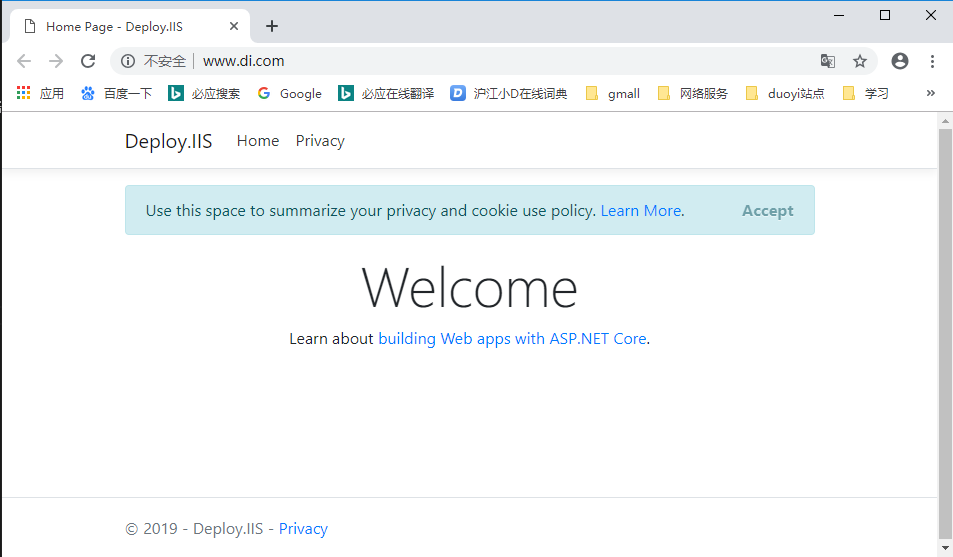Open the 学习 bookmark folder
Image resolution: width=953 pixels, height=557 pixels.
tap(866, 93)
